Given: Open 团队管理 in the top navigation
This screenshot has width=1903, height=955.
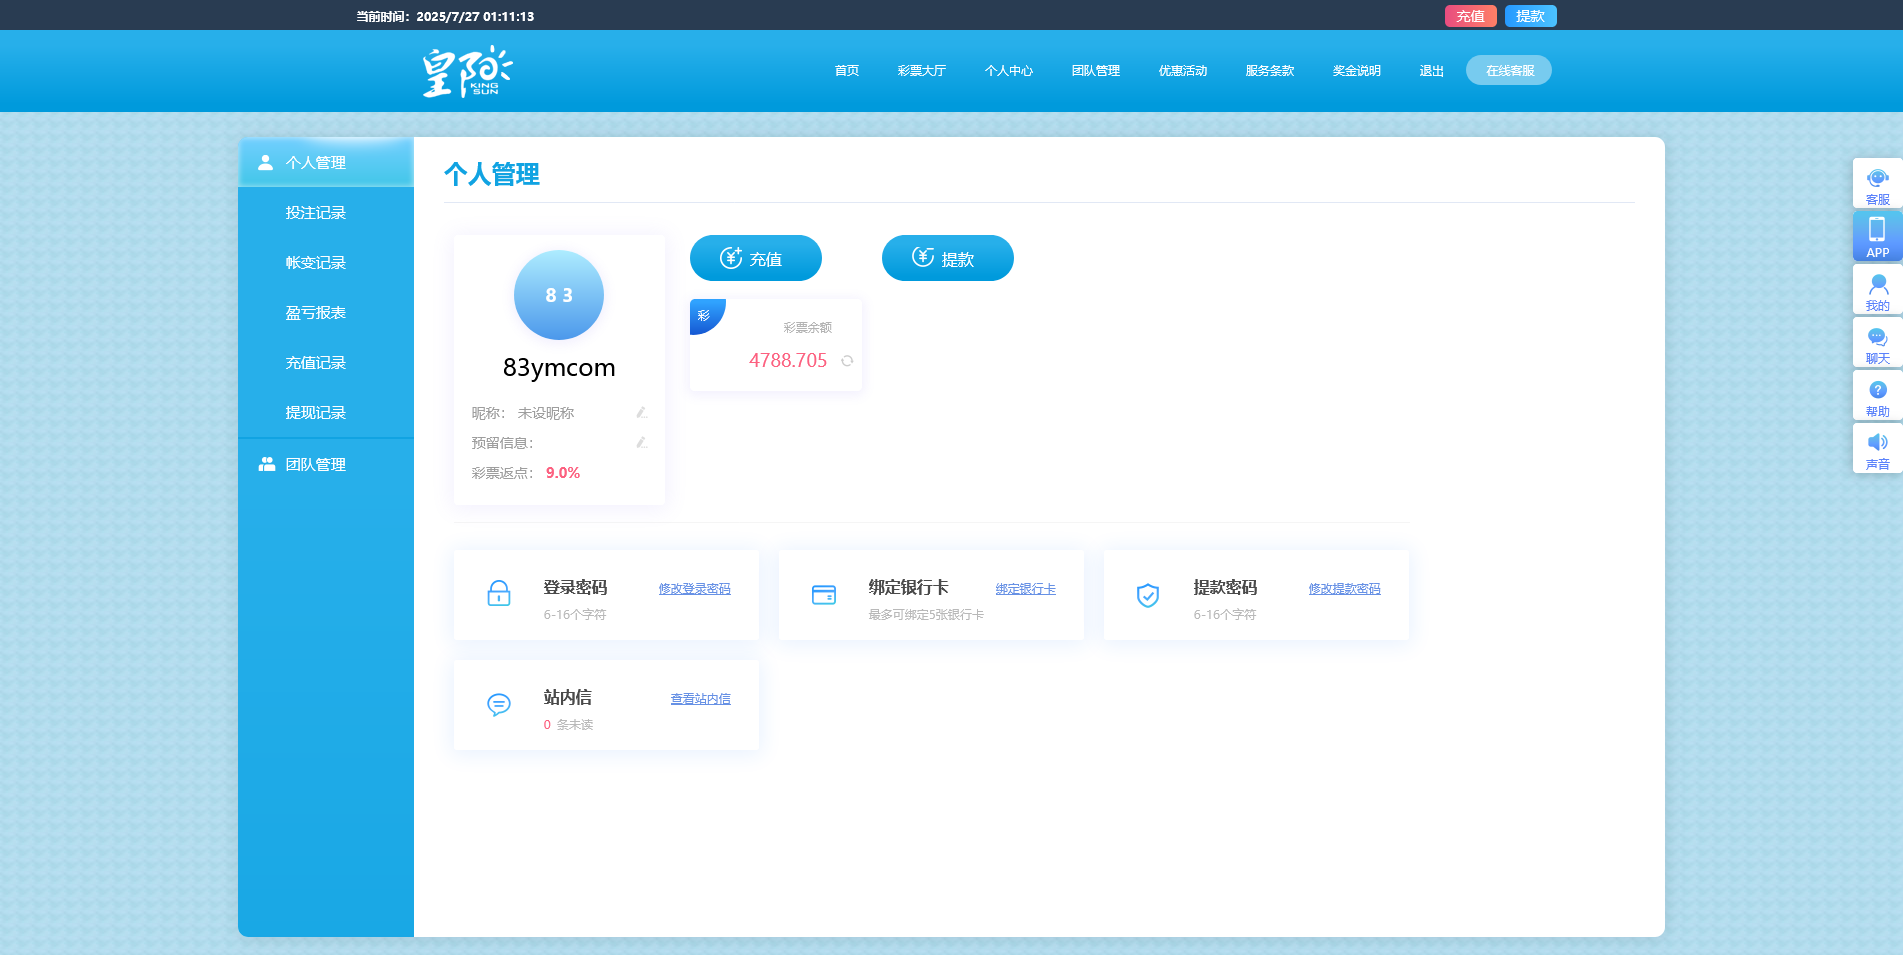Looking at the screenshot, I should point(1096,71).
